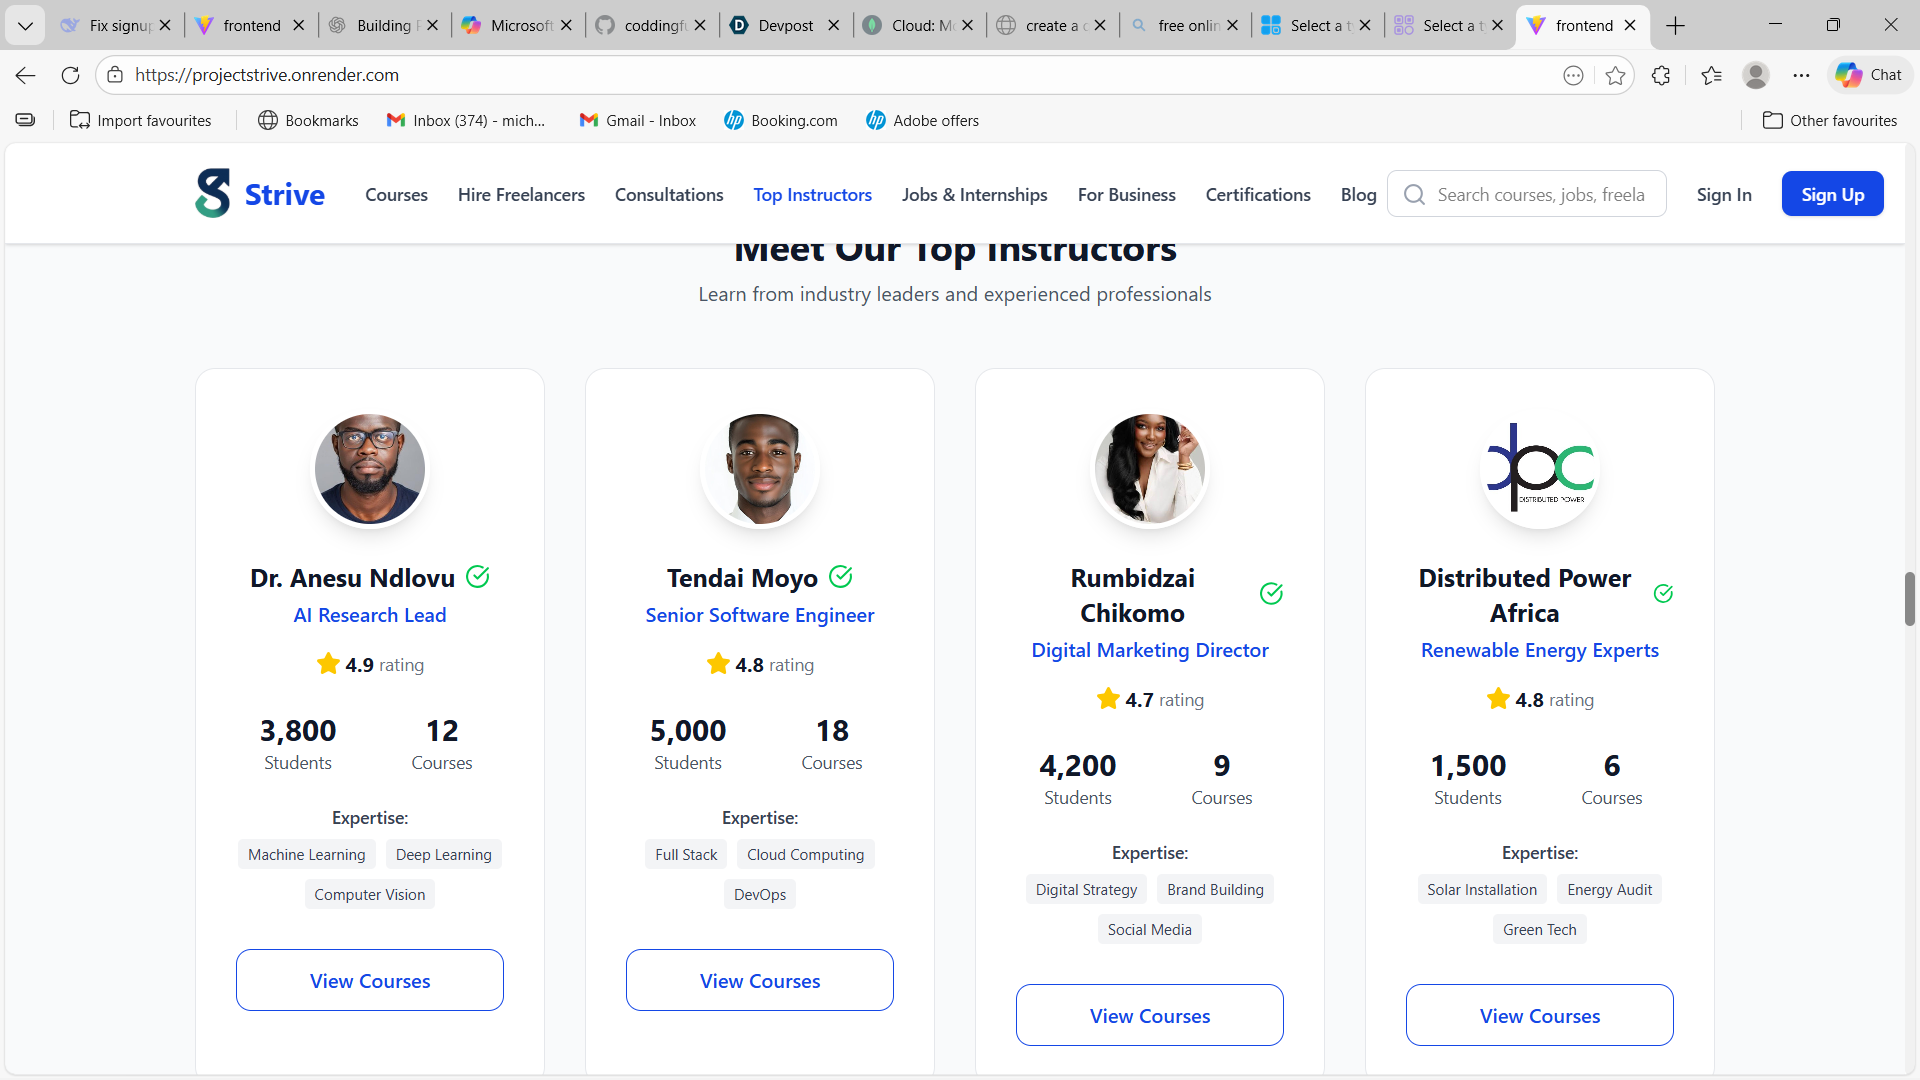This screenshot has height=1080, width=1920.
Task: Click the browser profile avatar icon
Action: pyautogui.click(x=1755, y=75)
